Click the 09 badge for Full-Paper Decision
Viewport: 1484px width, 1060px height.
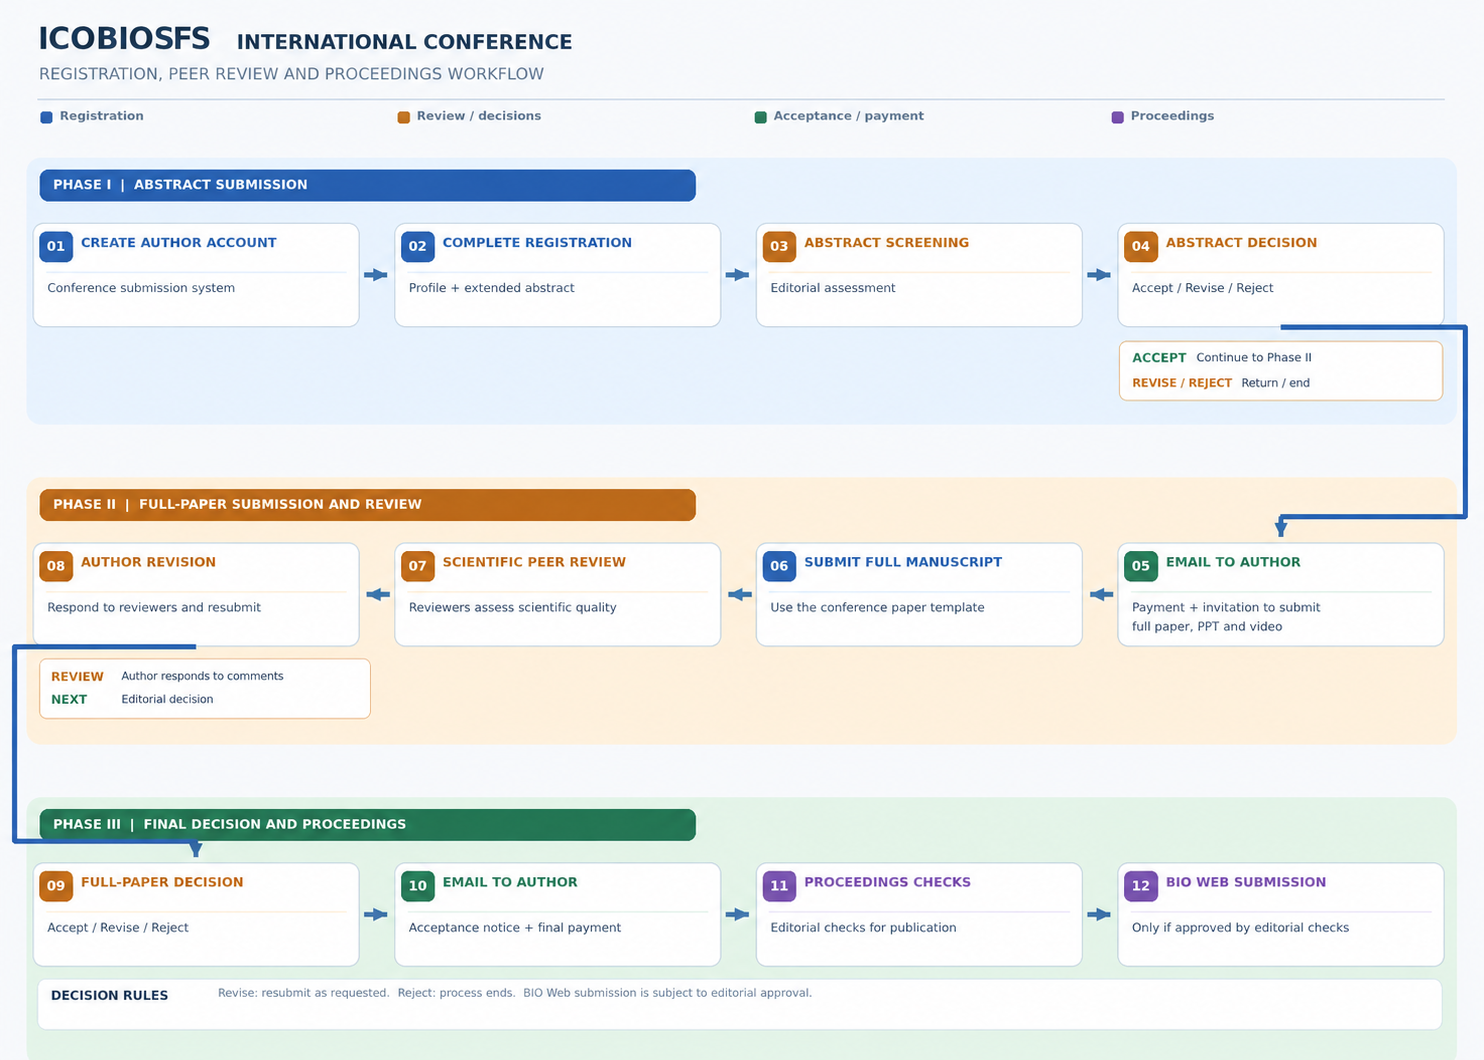point(56,886)
